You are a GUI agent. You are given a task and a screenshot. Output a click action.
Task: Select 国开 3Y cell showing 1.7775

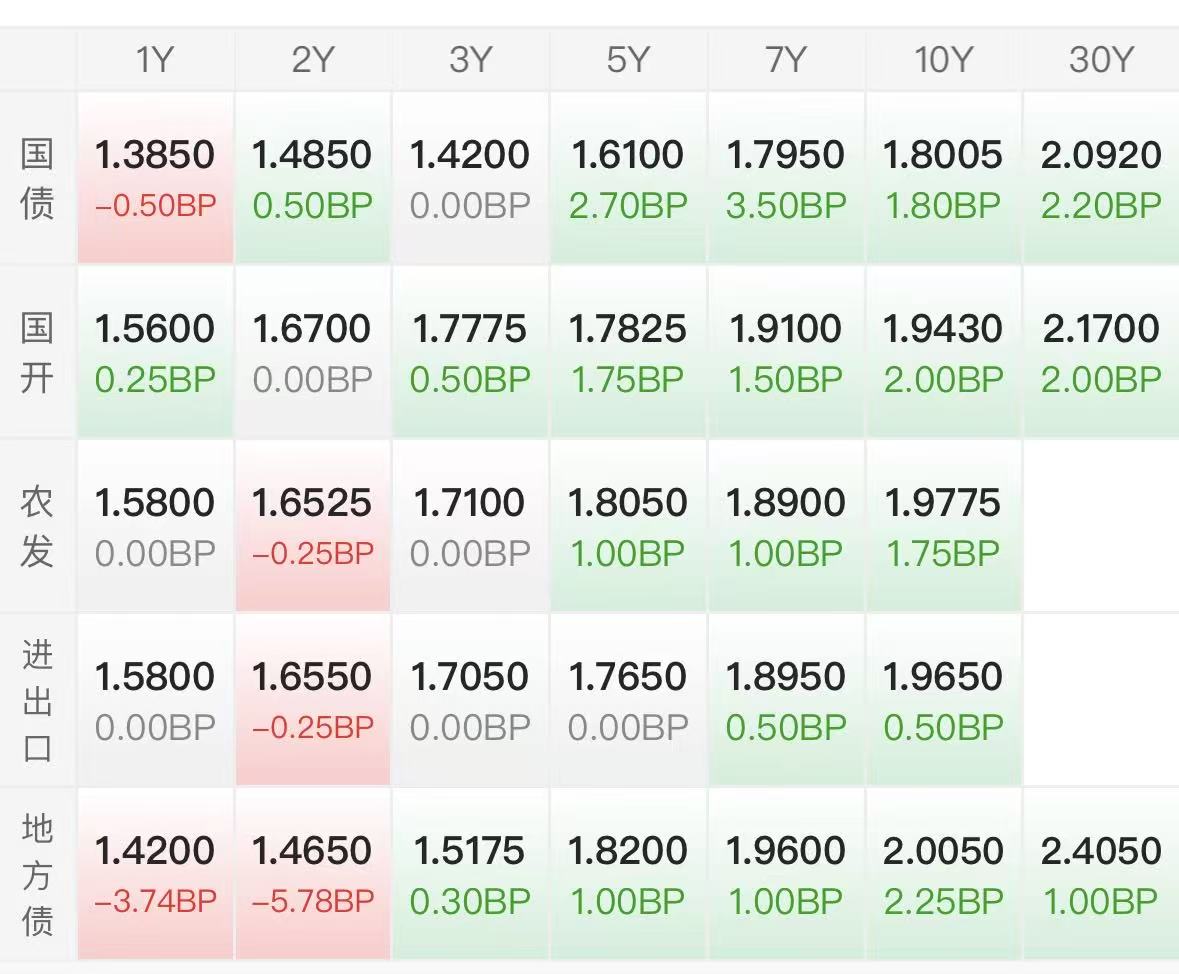(x=470, y=353)
